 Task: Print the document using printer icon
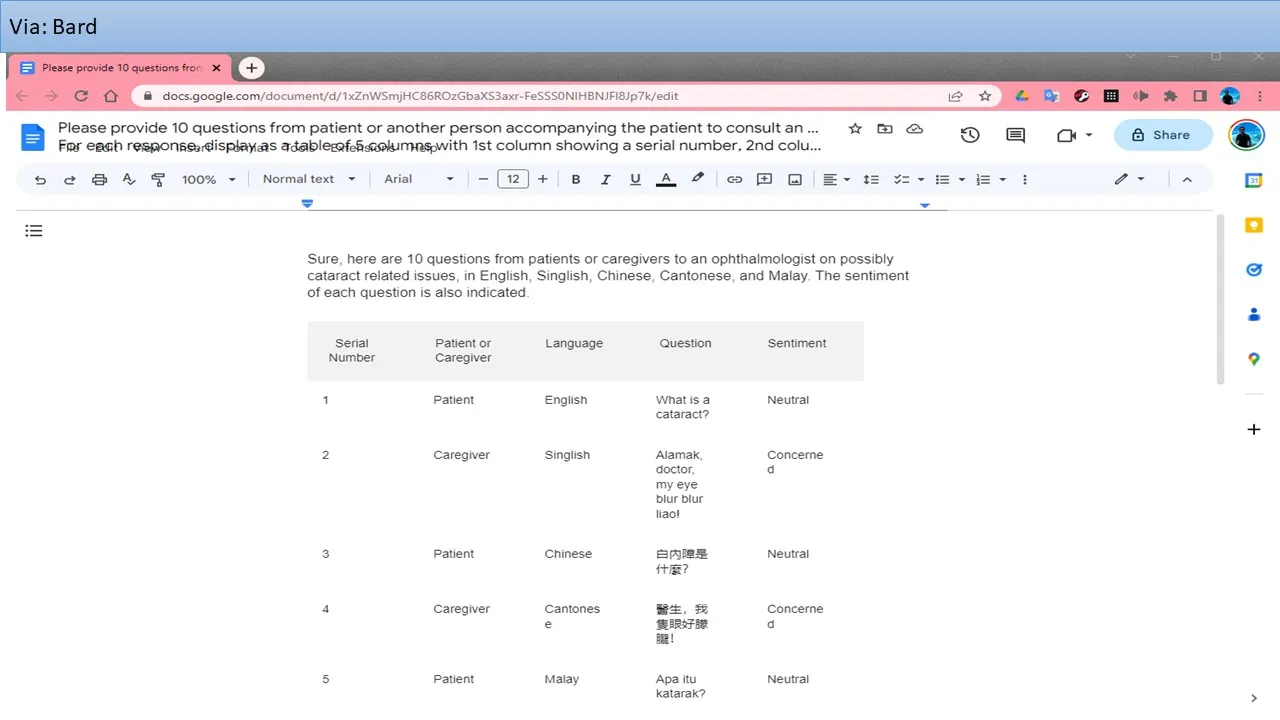coord(99,179)
